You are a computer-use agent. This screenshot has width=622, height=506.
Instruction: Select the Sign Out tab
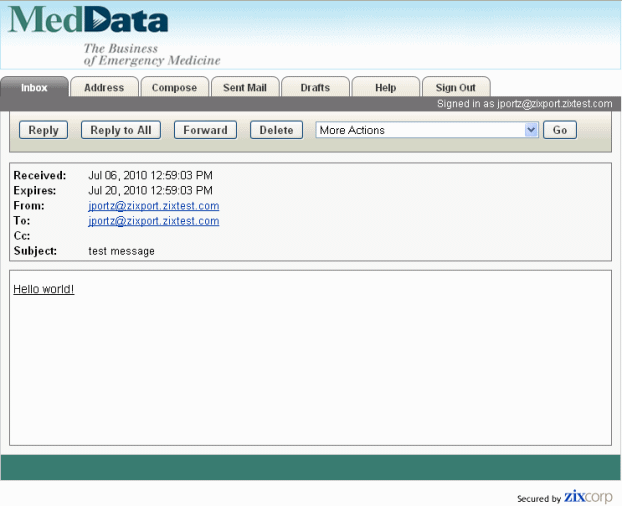tap(455, 88)
